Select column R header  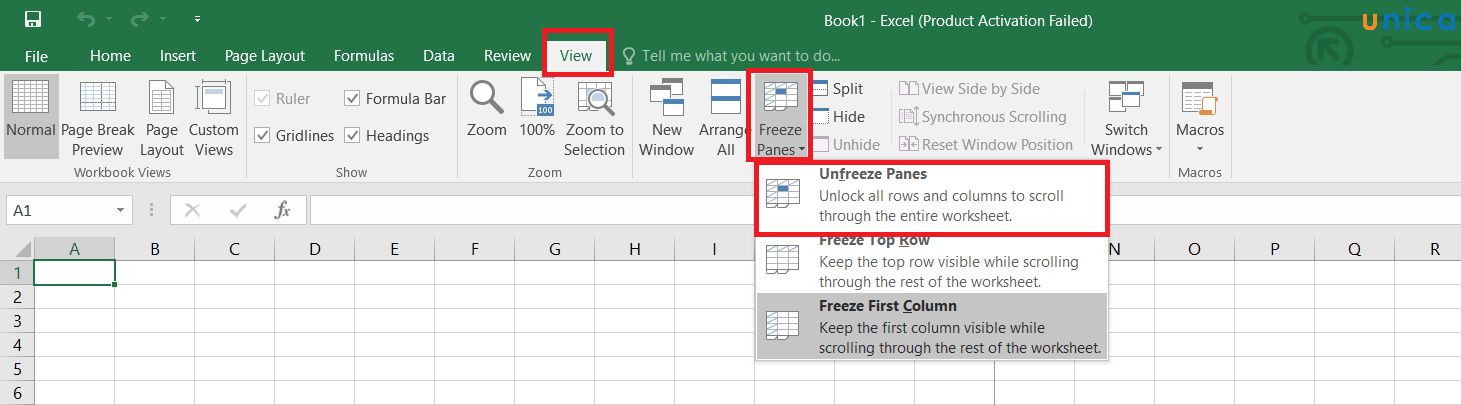coord(1435,249)
